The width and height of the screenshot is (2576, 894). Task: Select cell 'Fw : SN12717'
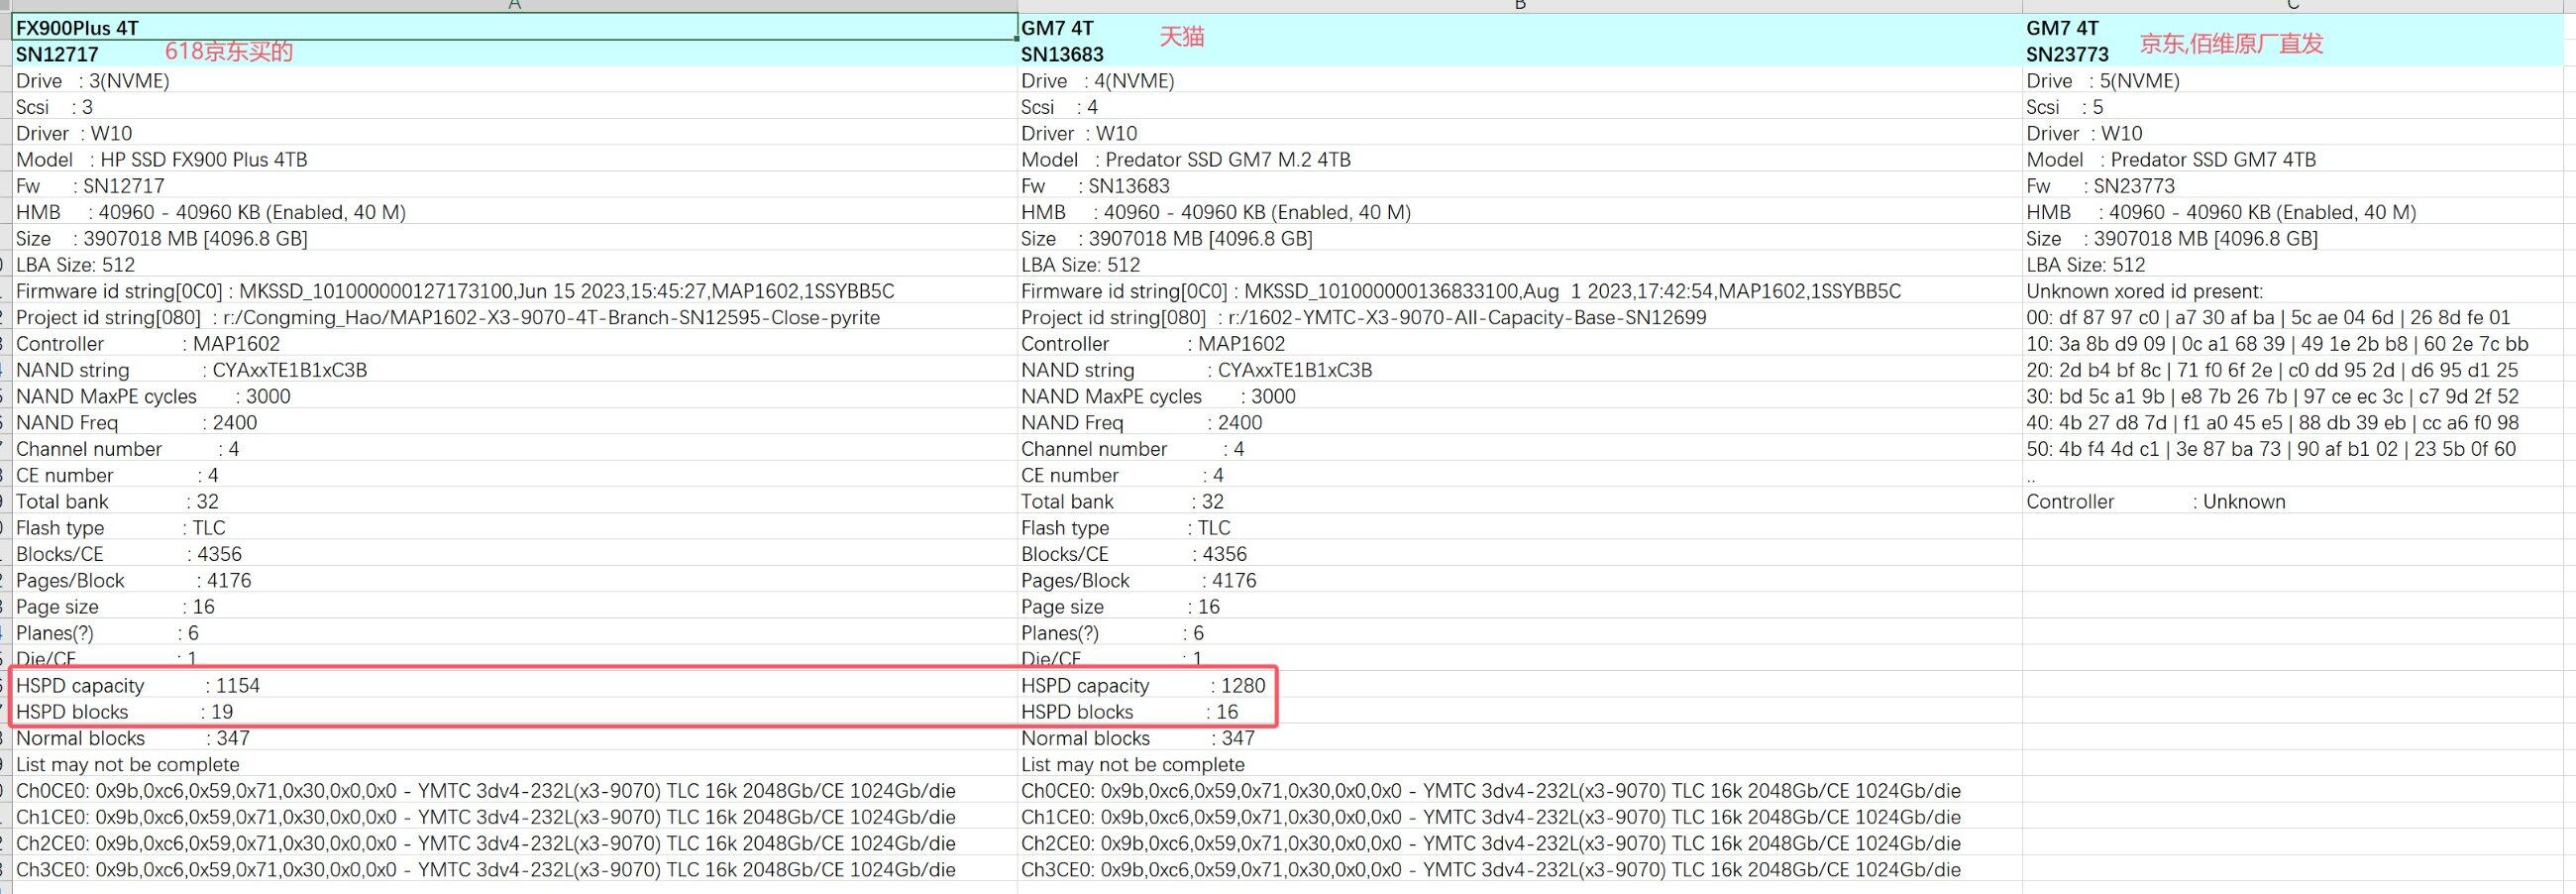pos(514,185)
